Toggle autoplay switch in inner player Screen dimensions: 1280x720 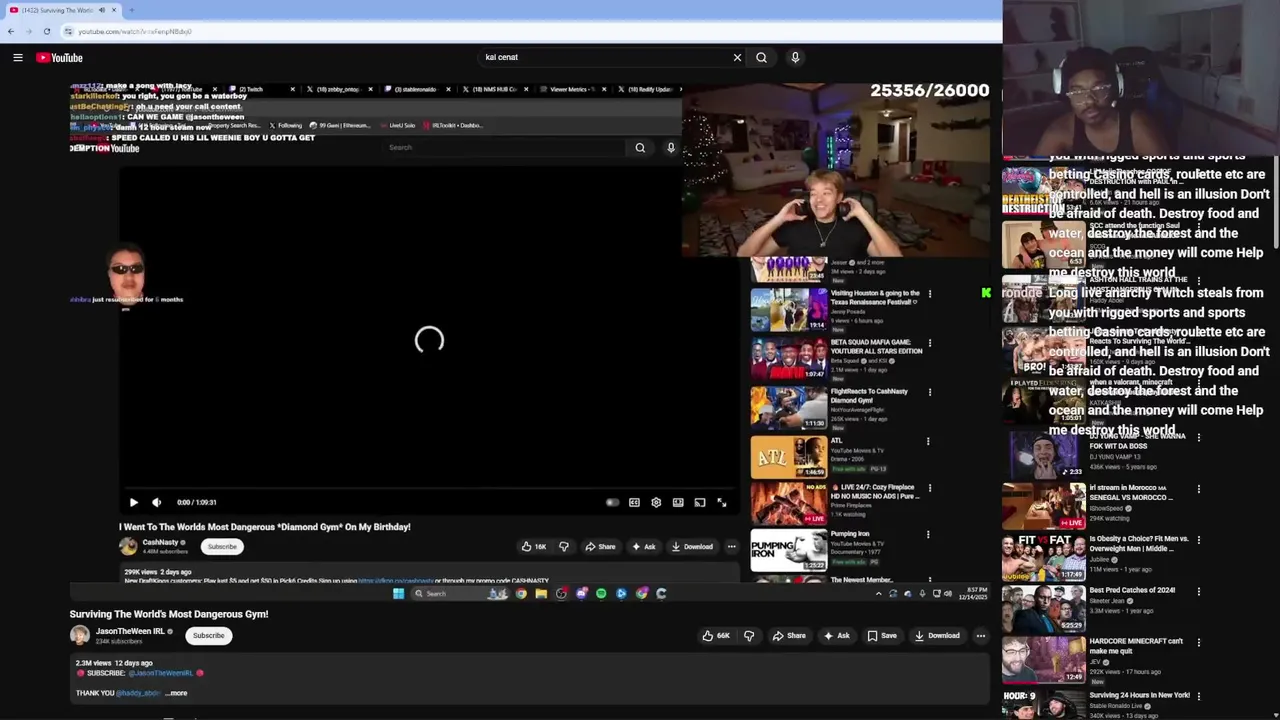pyautogui.click(x=612, y=503)
